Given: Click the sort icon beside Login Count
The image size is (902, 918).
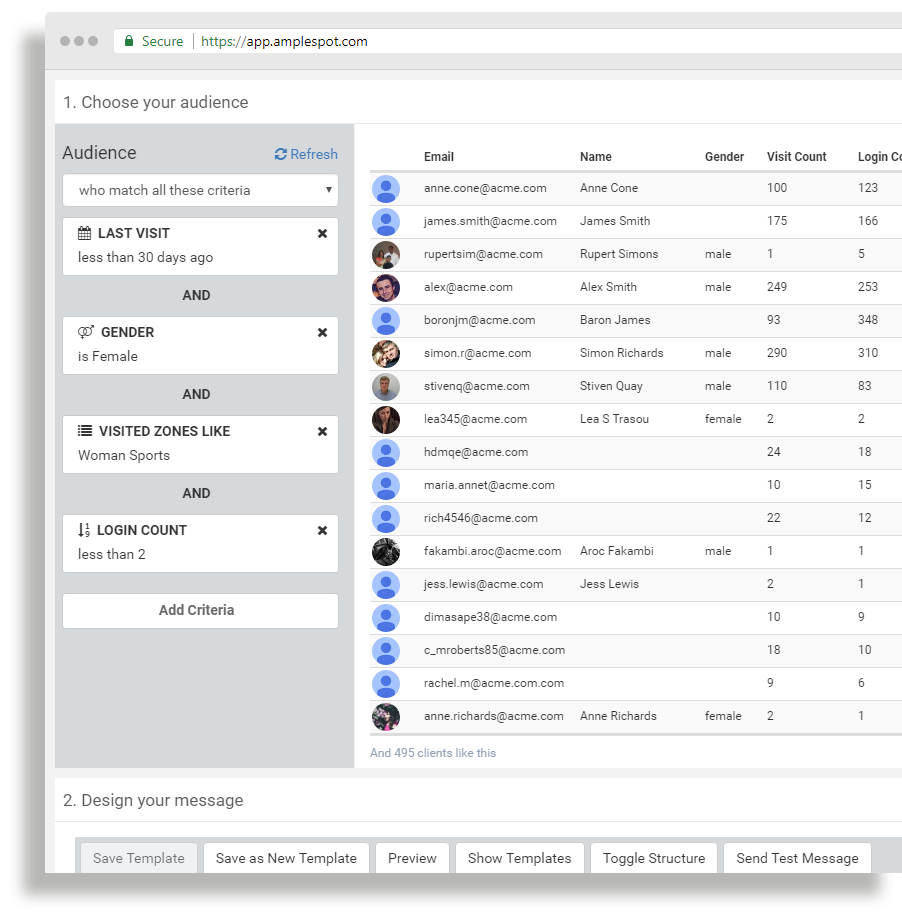Looking at the screenshot, I should coord(85,530).
